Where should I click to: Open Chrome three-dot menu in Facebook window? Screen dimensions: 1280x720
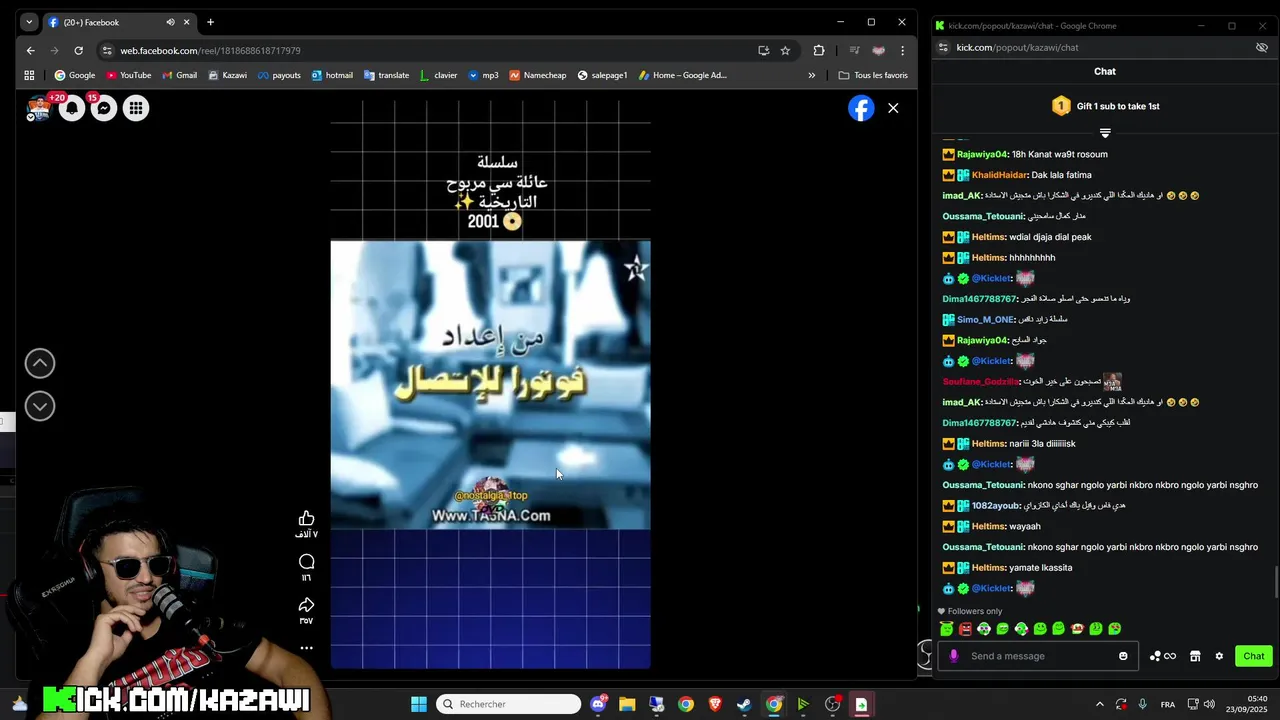click(x=902, y=50)
